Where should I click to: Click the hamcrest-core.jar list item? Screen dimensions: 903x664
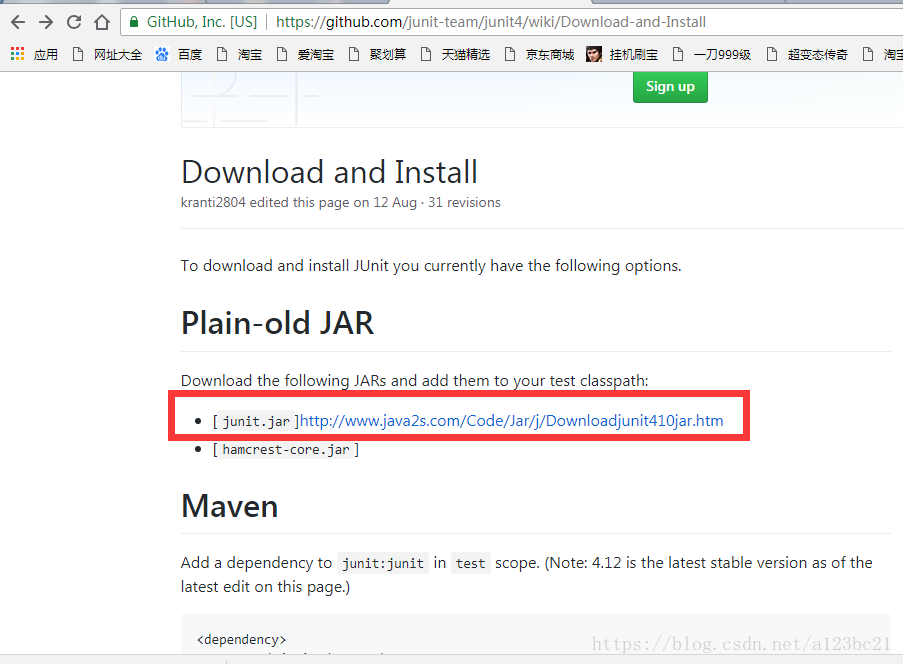point(286,450)
